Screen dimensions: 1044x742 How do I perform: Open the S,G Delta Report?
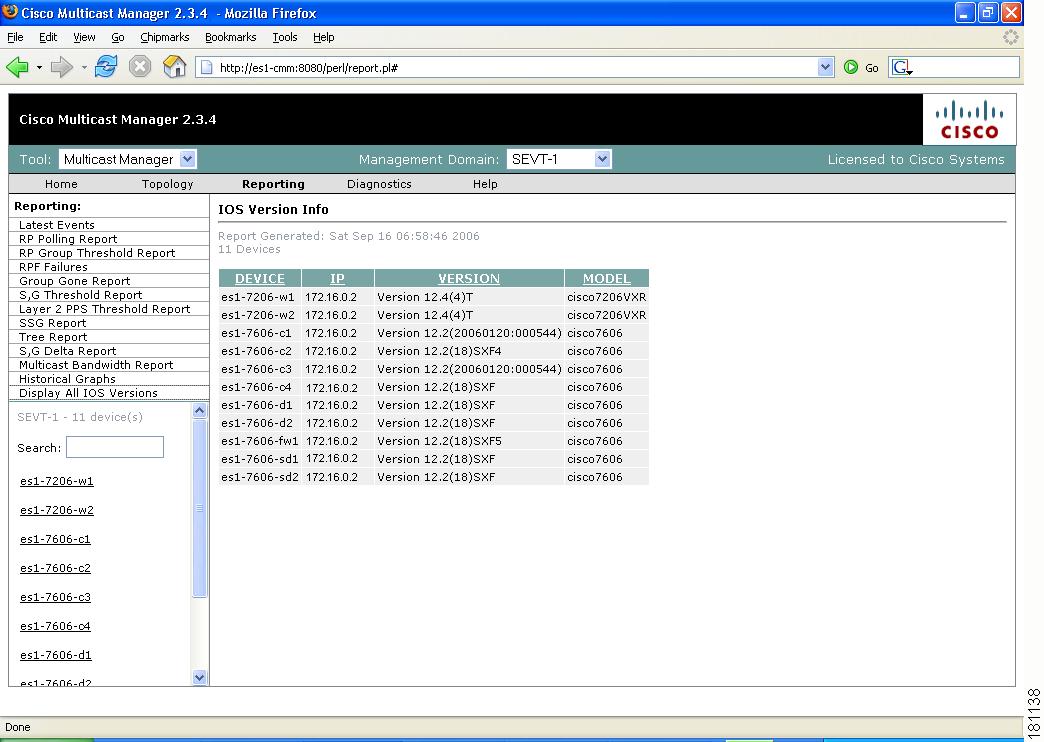coord(67,351)
